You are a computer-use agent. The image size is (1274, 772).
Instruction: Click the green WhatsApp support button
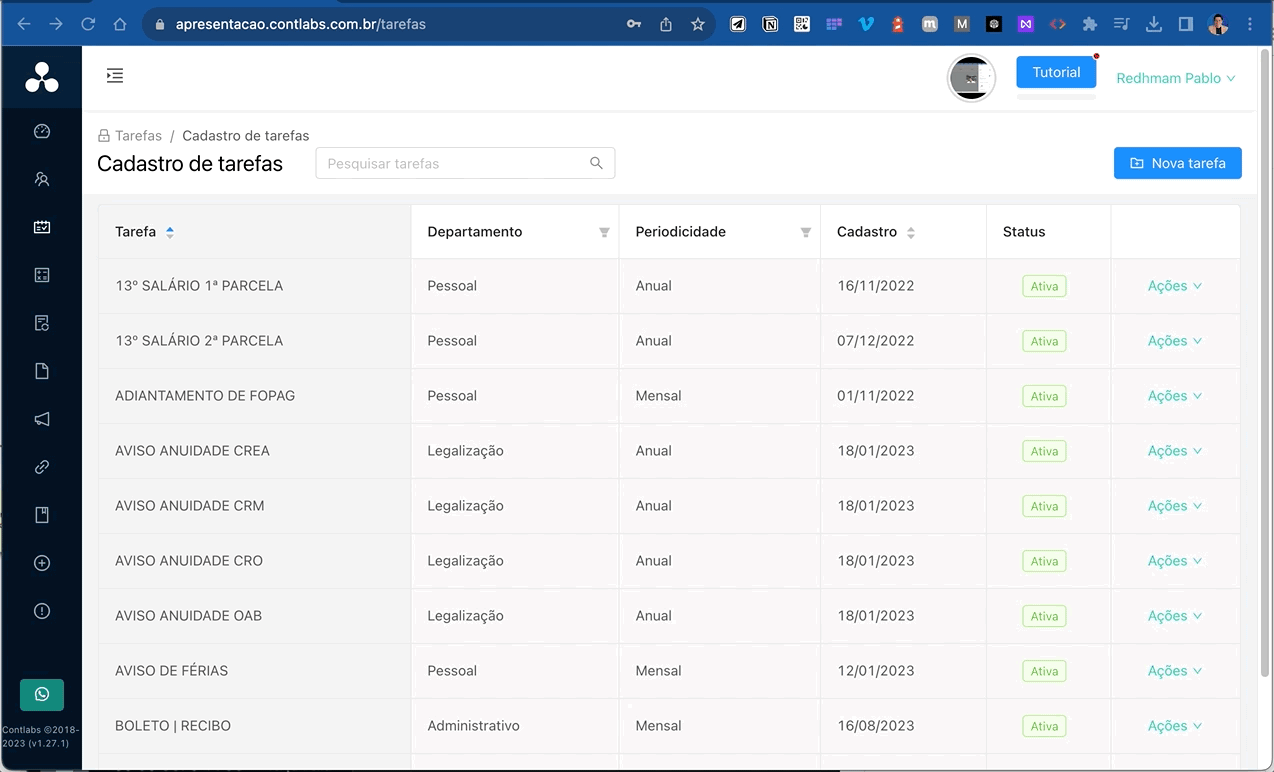(42, 694)
